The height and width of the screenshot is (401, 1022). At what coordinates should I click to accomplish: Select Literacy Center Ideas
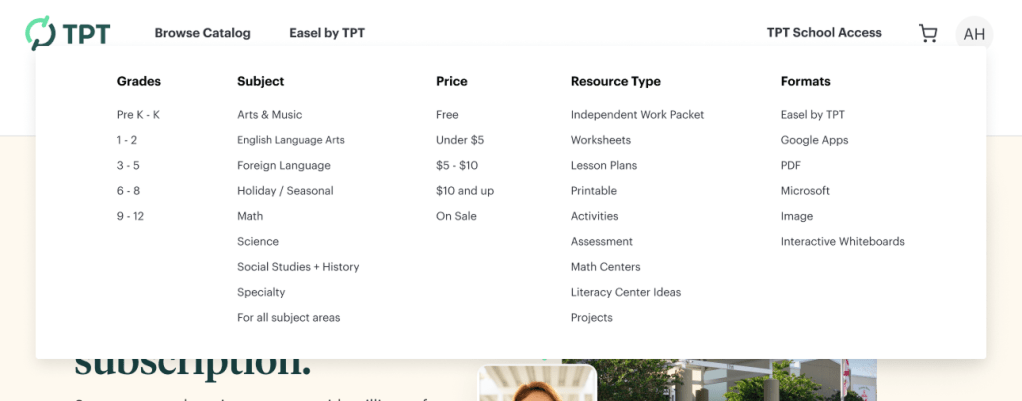[x=625, y=292]
